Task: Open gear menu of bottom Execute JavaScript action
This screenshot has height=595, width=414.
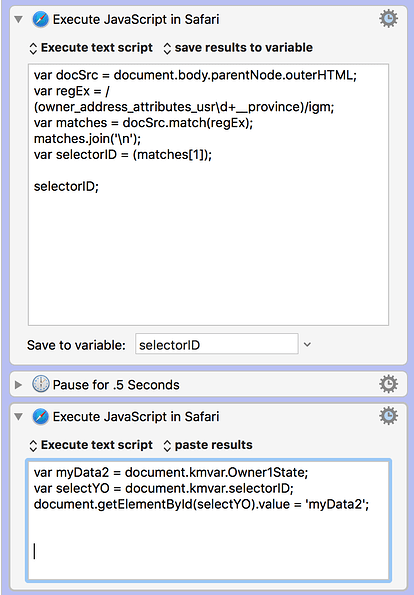Action: pos(389,416)
